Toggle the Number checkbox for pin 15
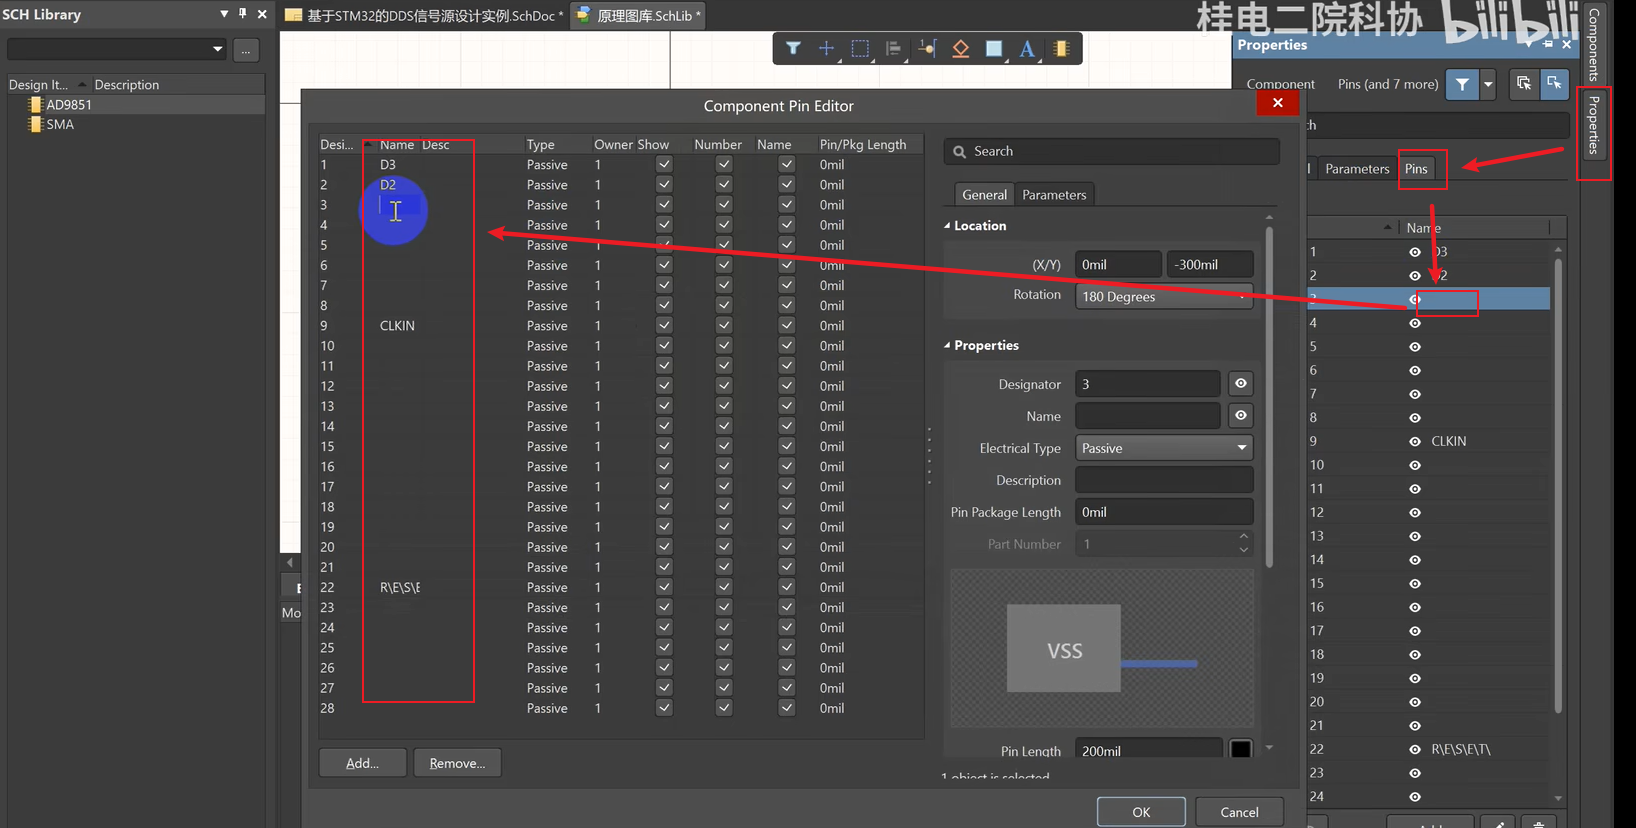 [x=724, y=446]
